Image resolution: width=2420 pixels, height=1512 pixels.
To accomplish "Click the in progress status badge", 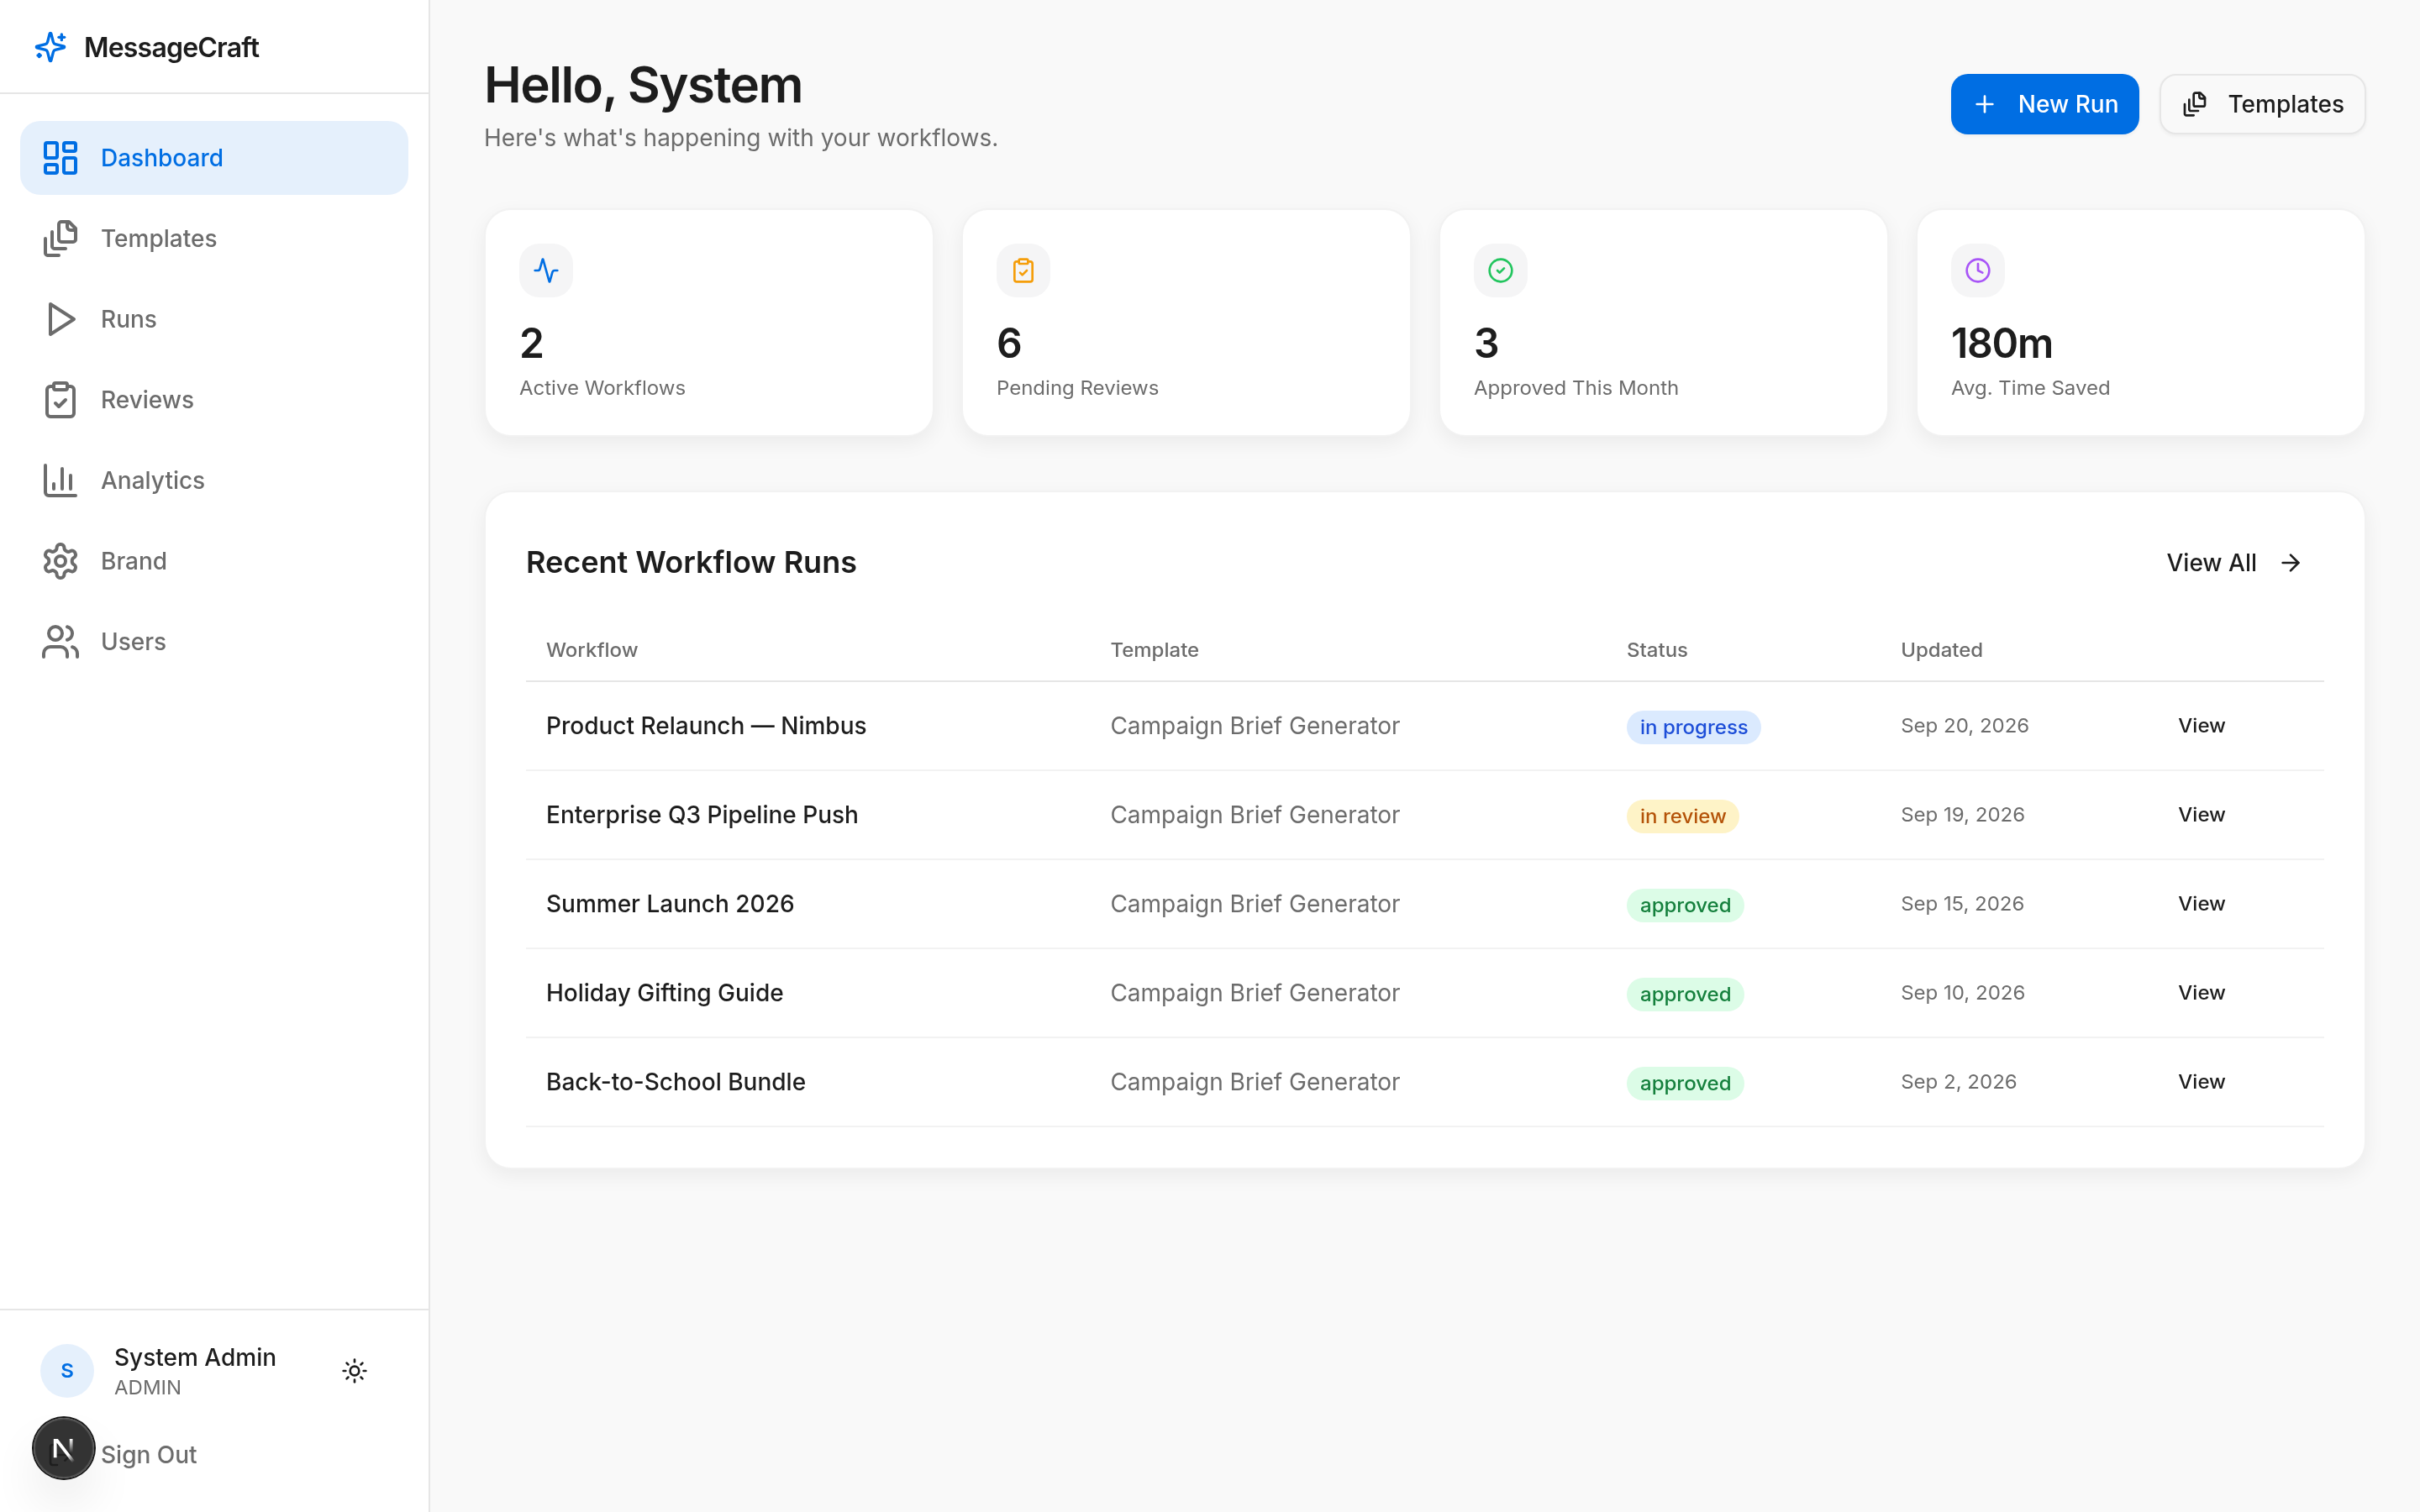I will click(x=1693, y=727).
